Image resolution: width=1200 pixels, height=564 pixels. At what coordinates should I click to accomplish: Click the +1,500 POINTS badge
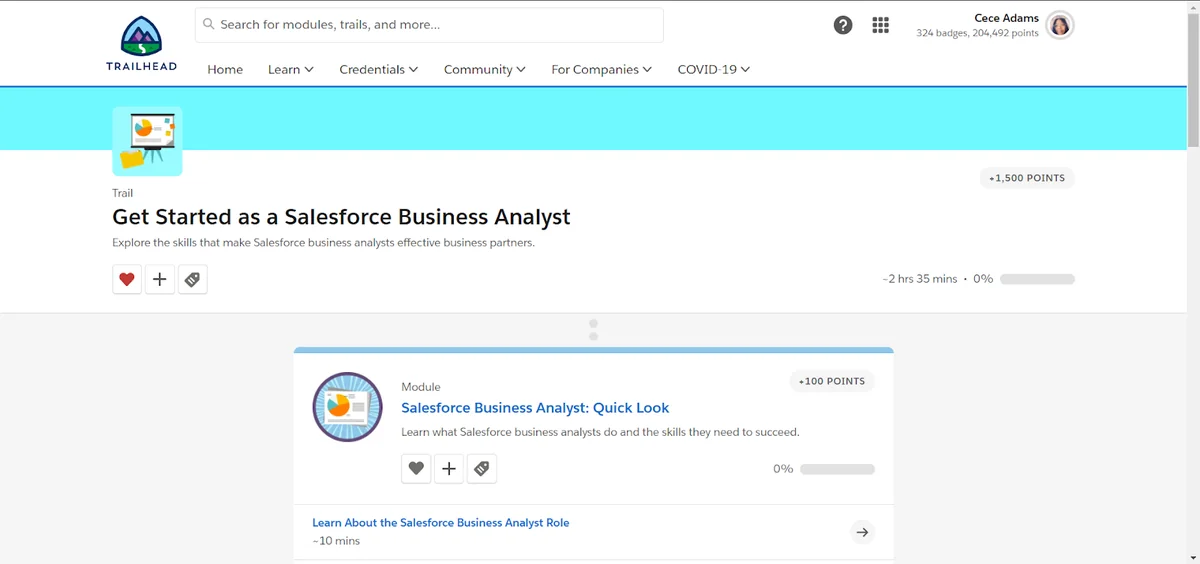1027,178
